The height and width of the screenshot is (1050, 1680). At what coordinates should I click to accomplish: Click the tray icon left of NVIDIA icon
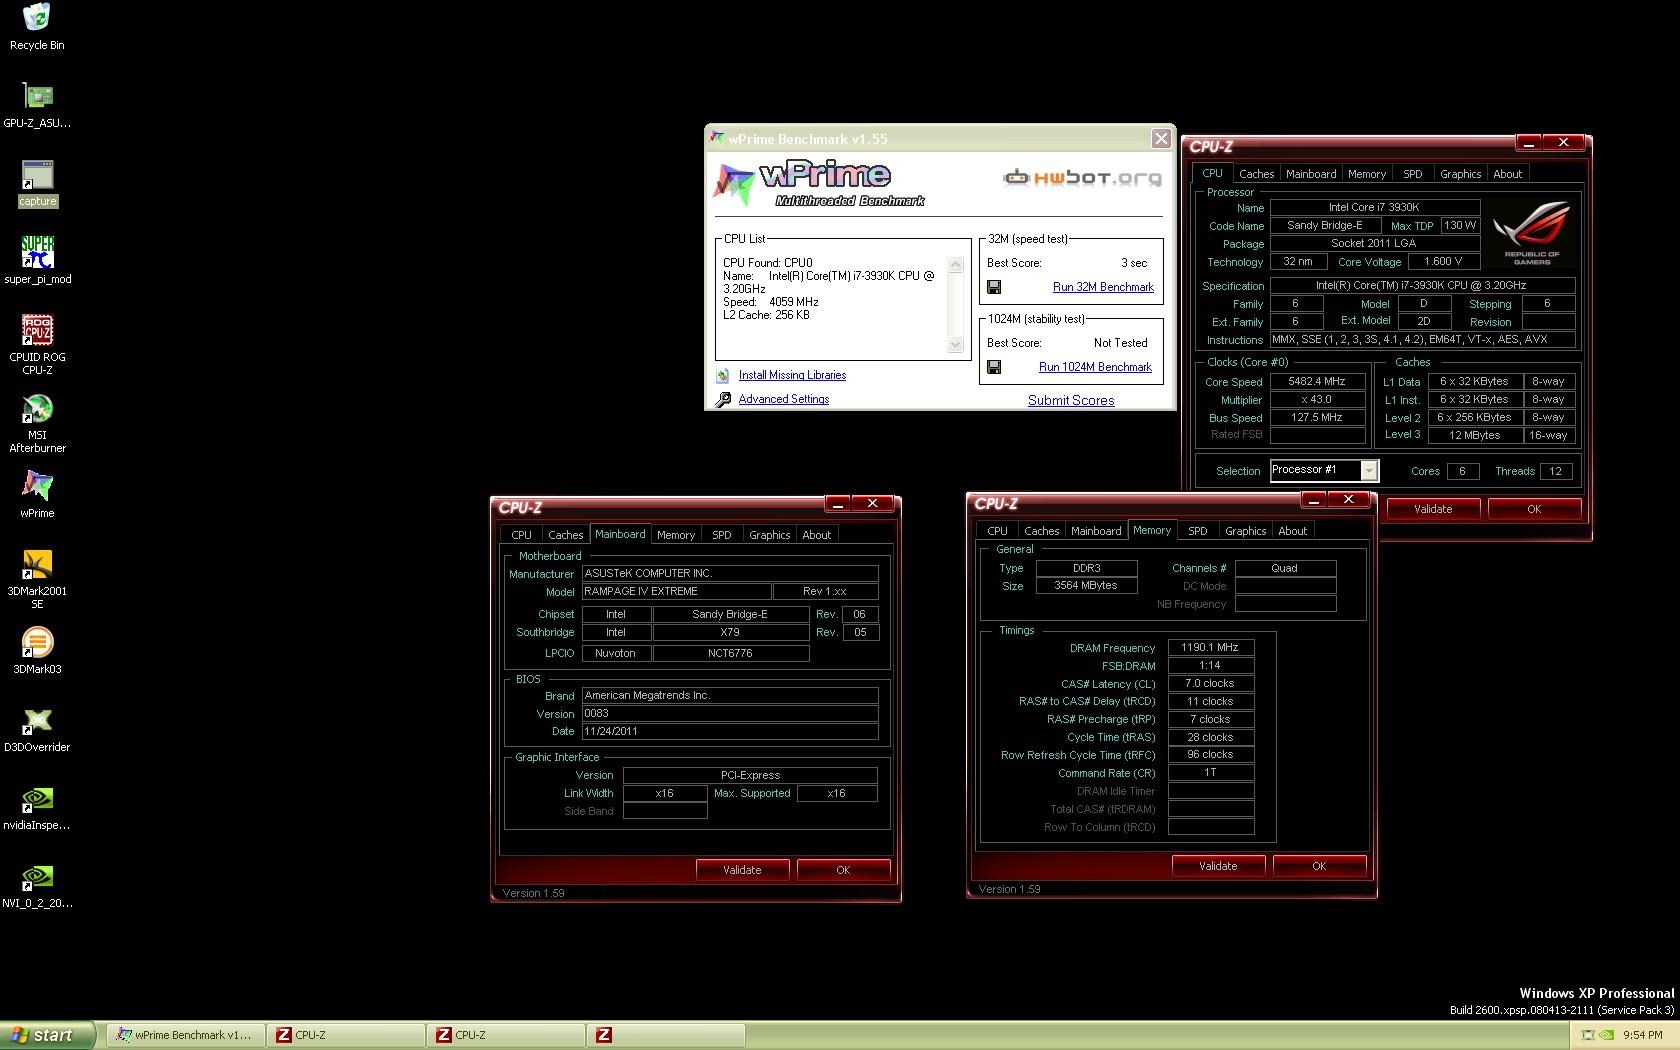coord(1587,1035)
